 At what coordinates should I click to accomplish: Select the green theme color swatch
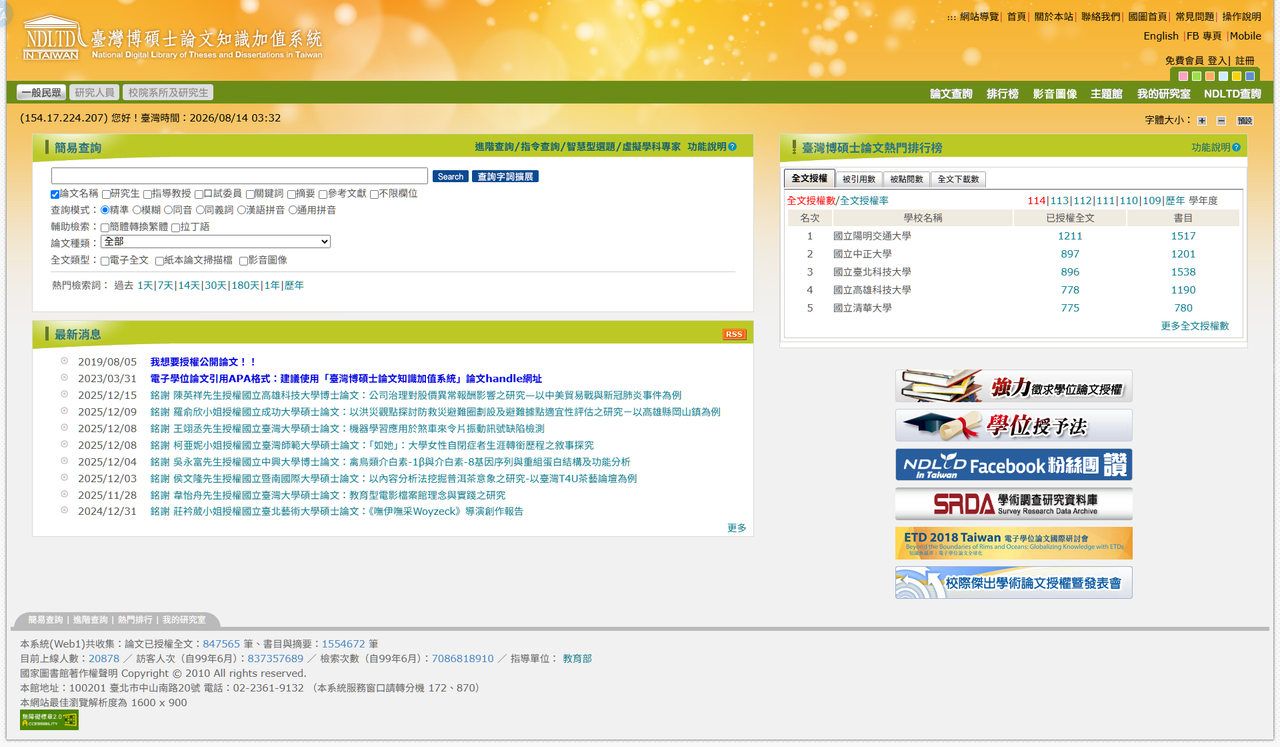pyautogui.click(x=1197, y=76)
